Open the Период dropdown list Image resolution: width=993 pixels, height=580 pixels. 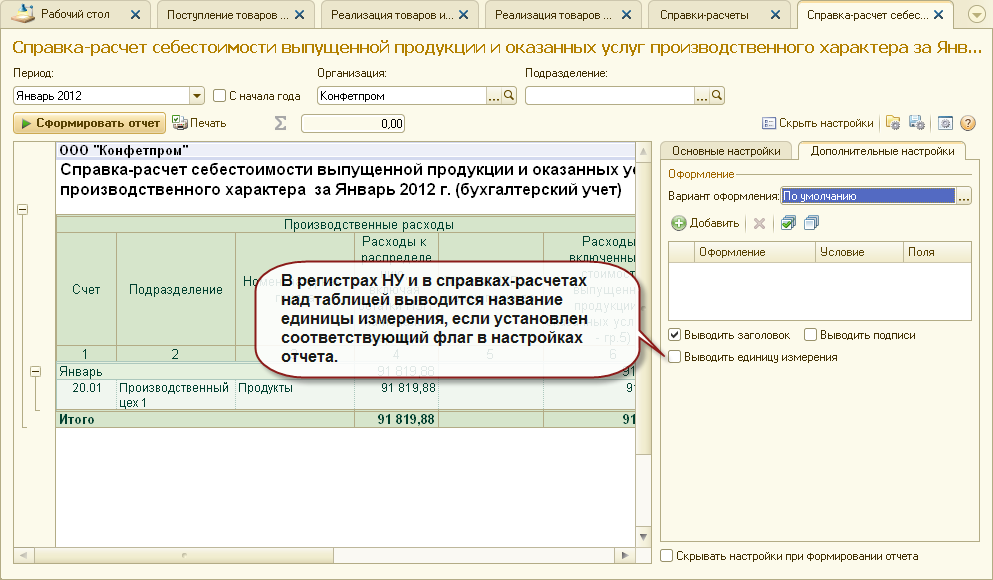(196, 96)
